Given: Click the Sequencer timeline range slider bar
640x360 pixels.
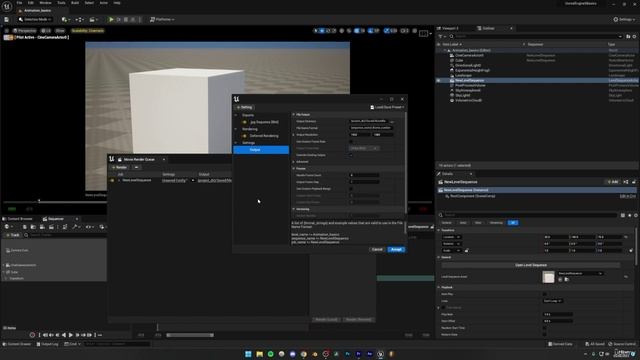Looking at the screenshot, I should [190, 335].
